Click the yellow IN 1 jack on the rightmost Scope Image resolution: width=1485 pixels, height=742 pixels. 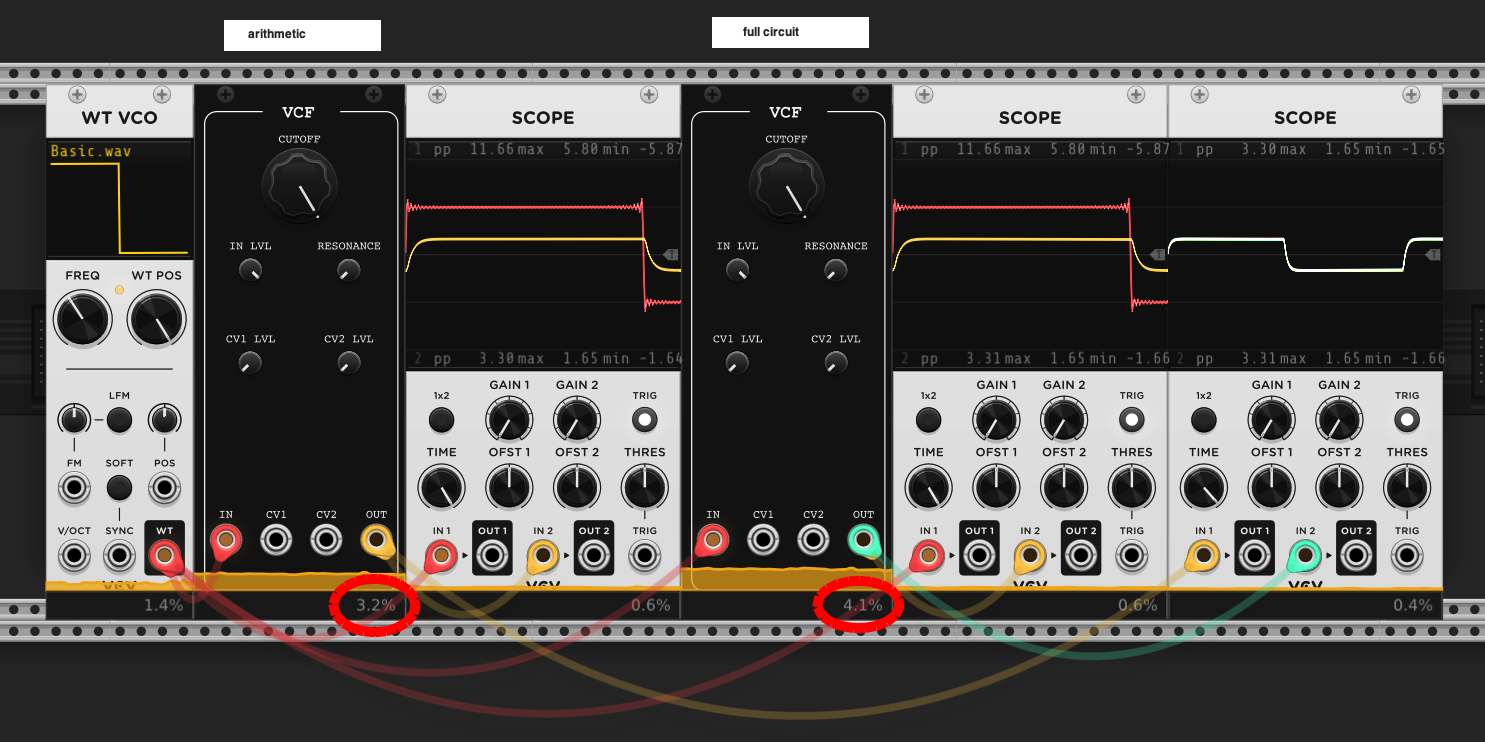click(1203, 555)
